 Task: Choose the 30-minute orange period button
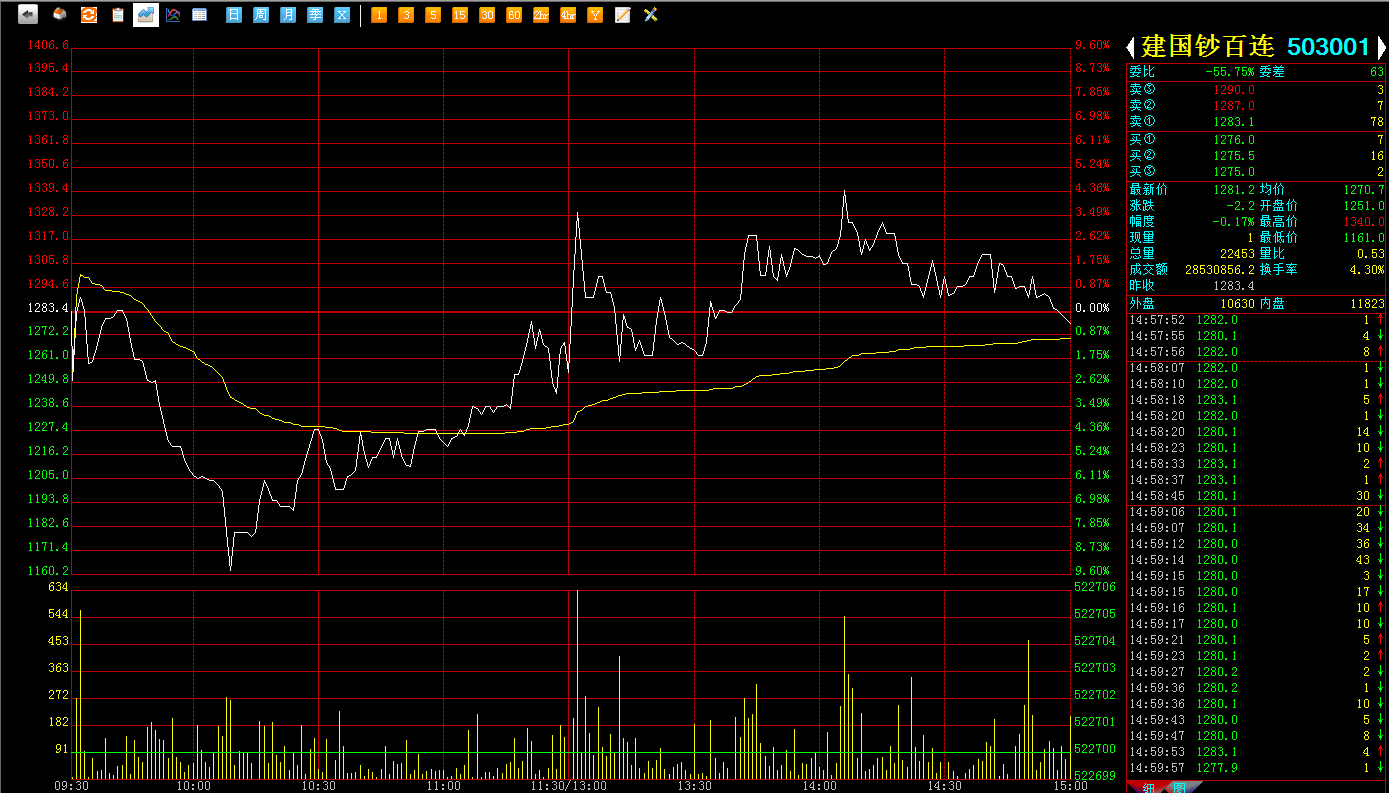pyautogui.click(x=487, y=15)
